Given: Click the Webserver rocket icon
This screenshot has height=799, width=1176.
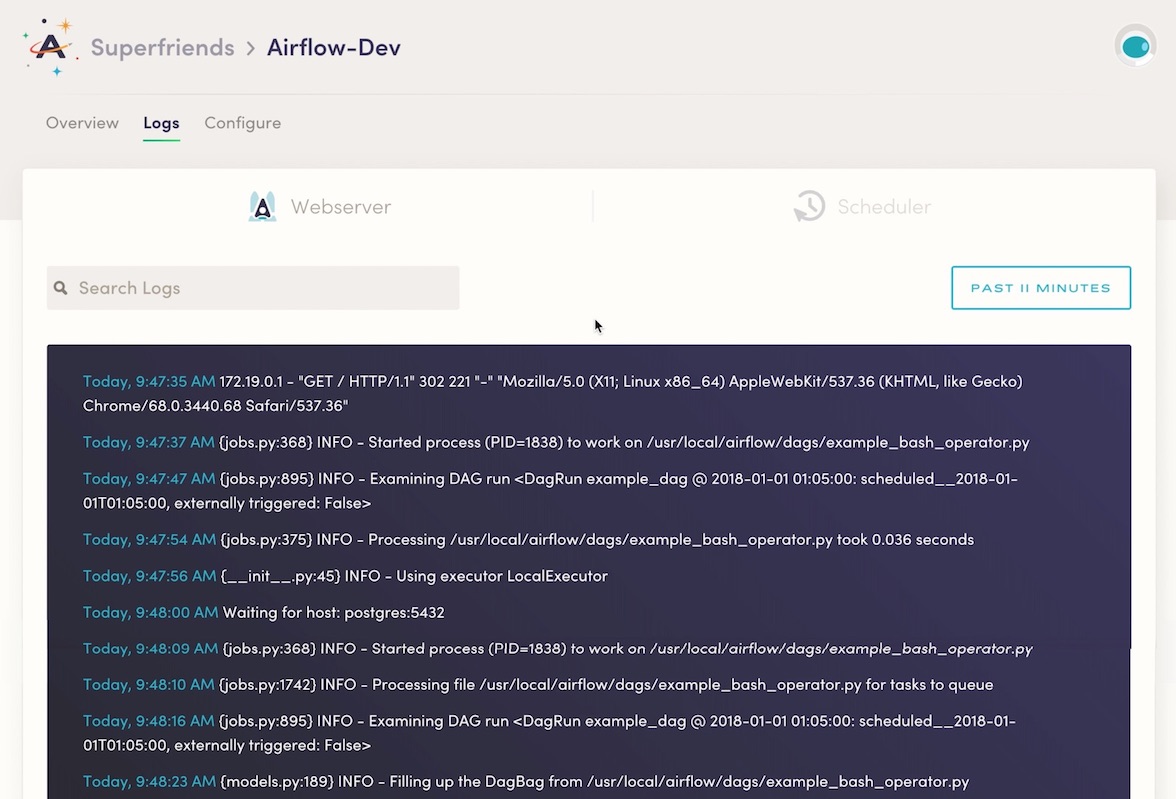Looking at the screenshot, I should pos(262,206).
